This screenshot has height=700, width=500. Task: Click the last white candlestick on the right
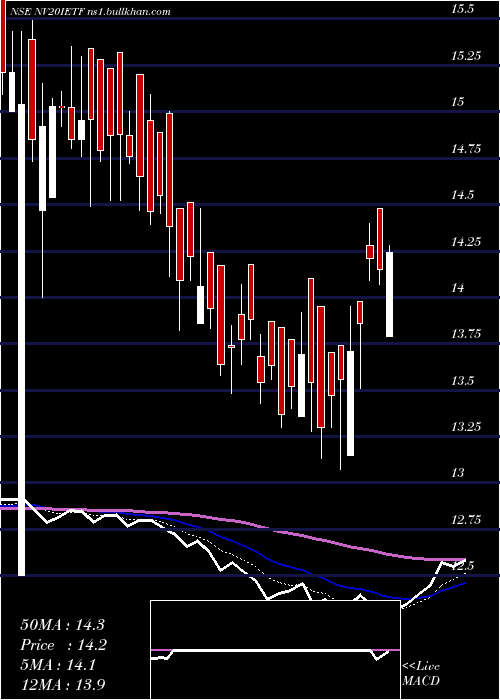tap(389, 294)
